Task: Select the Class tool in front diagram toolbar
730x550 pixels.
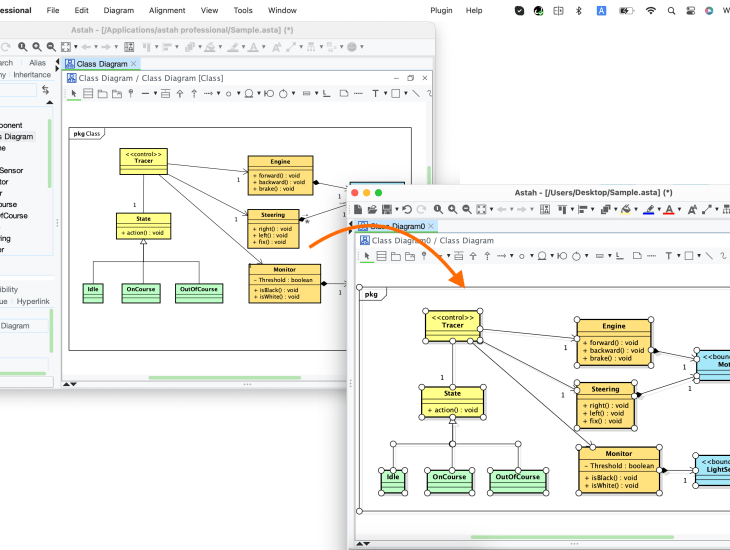Action: point(381,256)
